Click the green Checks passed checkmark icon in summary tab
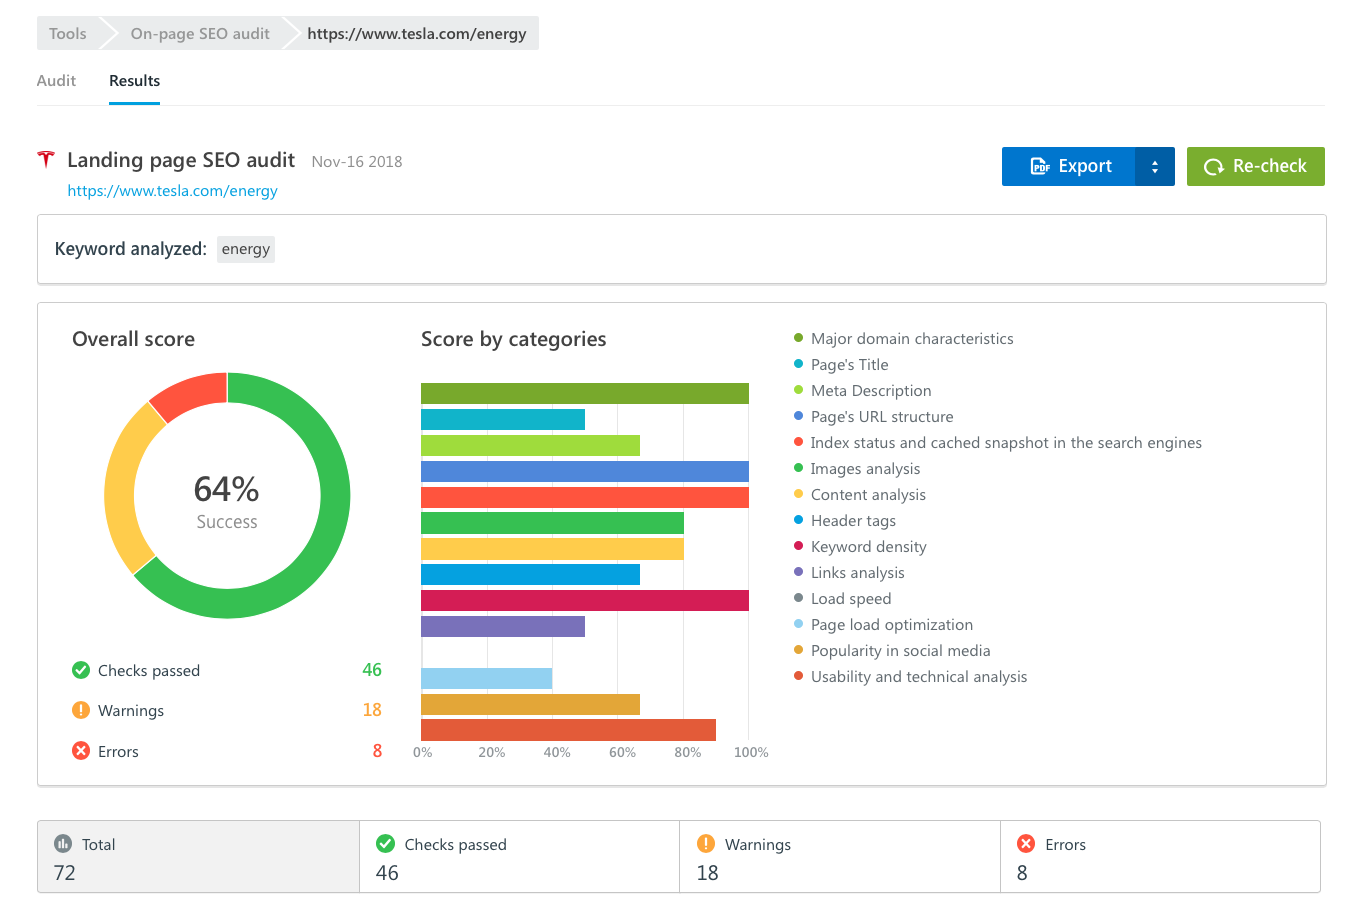1369x918 pixels. pyautogui.click(x=385, y=844)
